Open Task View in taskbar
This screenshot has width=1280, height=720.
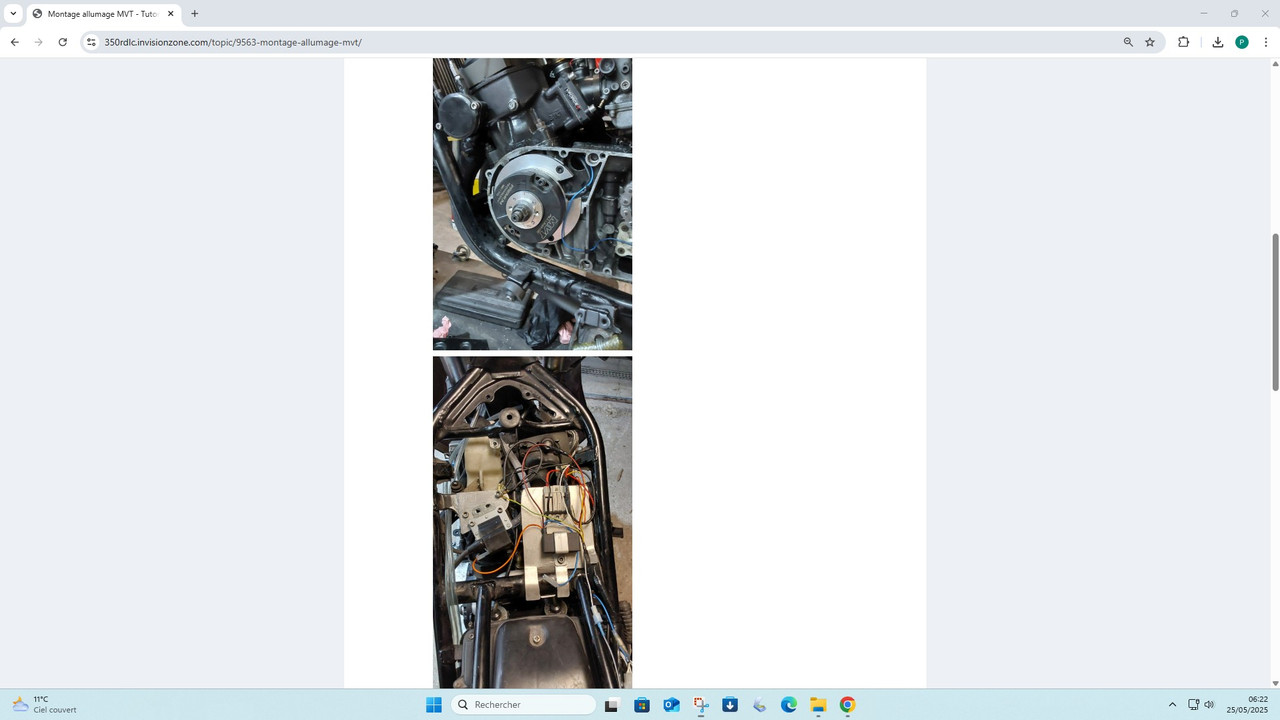pos(611,705)
